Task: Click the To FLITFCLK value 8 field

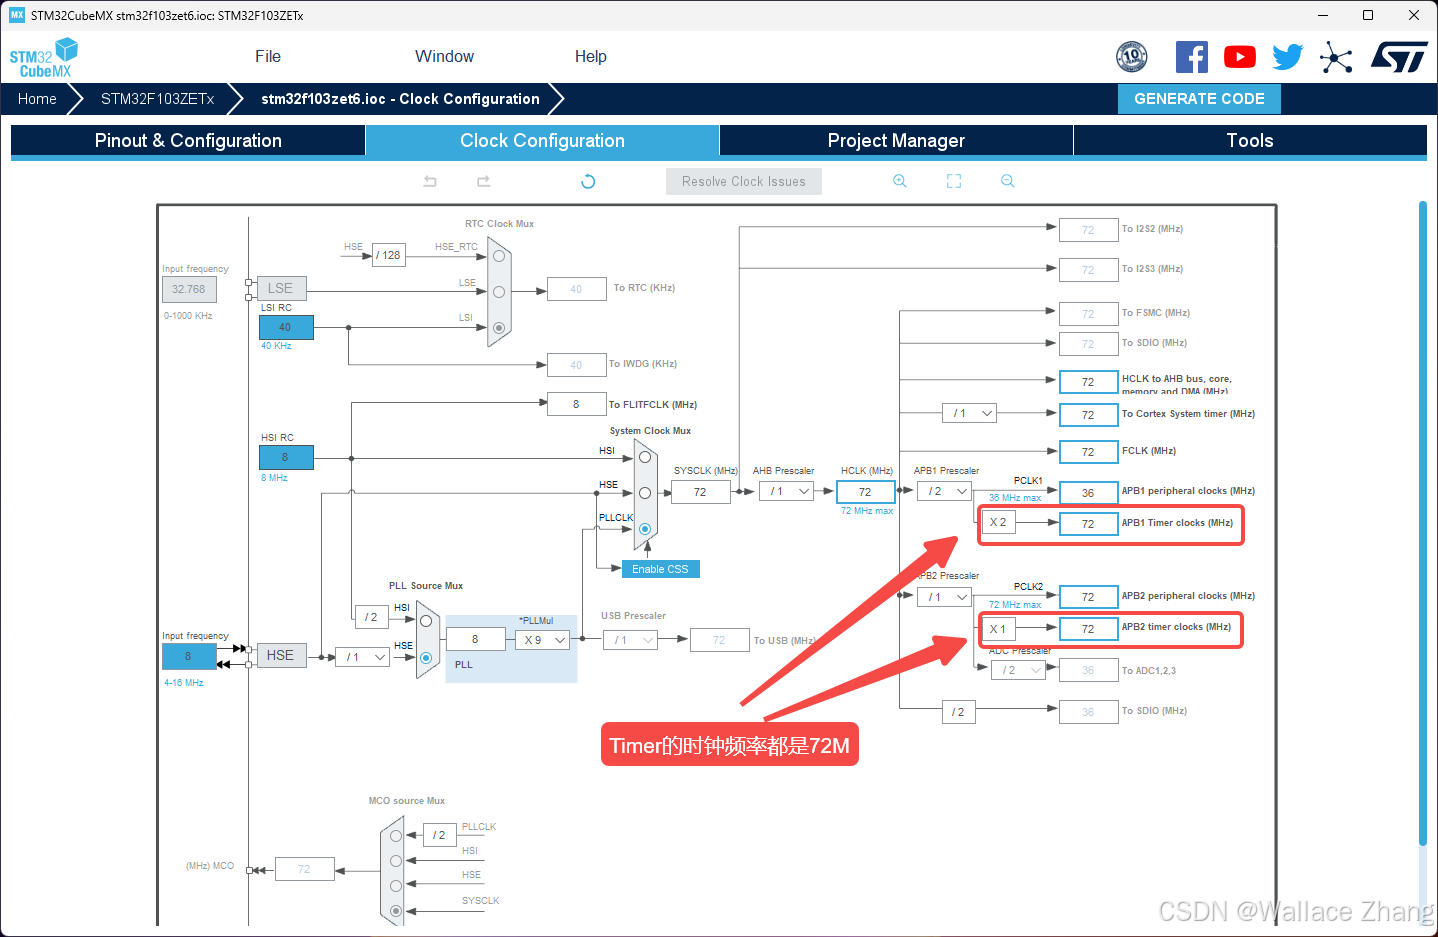Action: coord(576,404)
